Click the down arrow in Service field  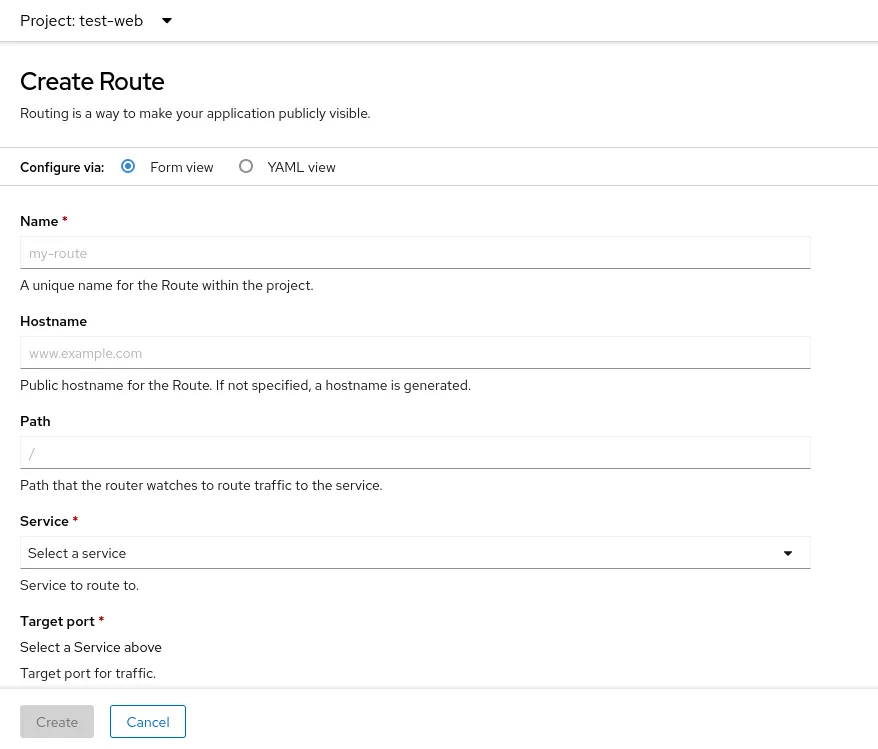point(788,553)
